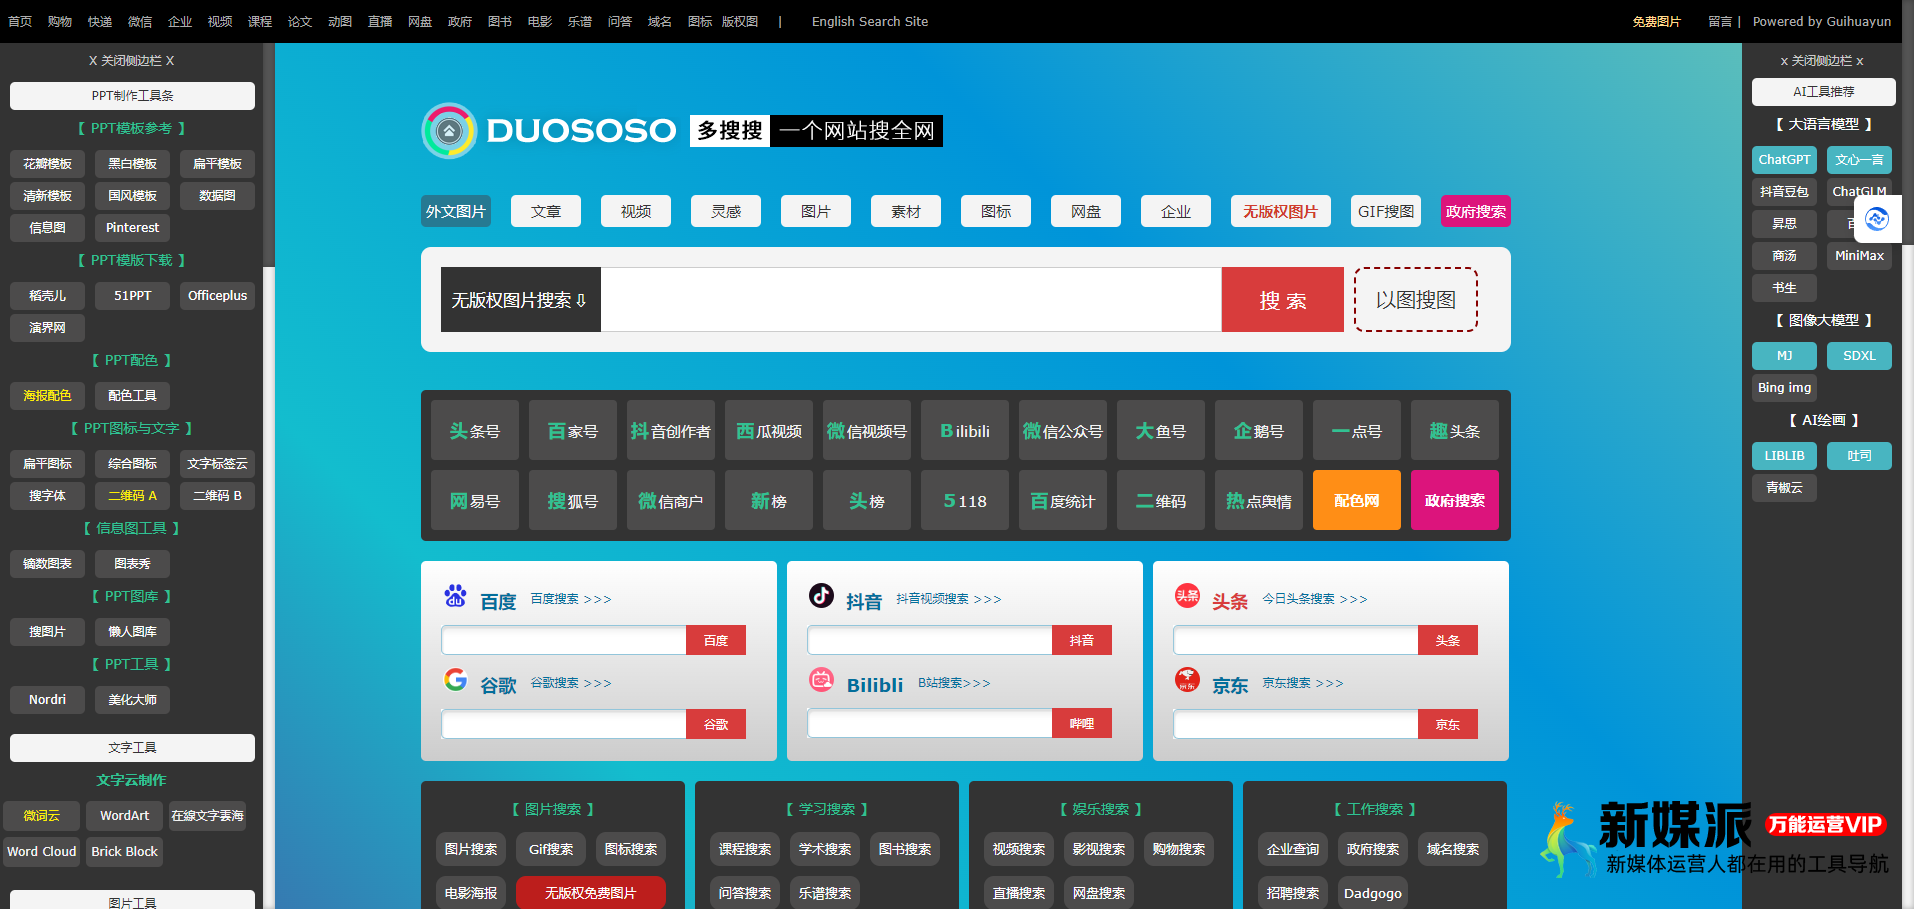1914x909 pixels.
Task: Open the Brick Block link
Action: [124, 851]
